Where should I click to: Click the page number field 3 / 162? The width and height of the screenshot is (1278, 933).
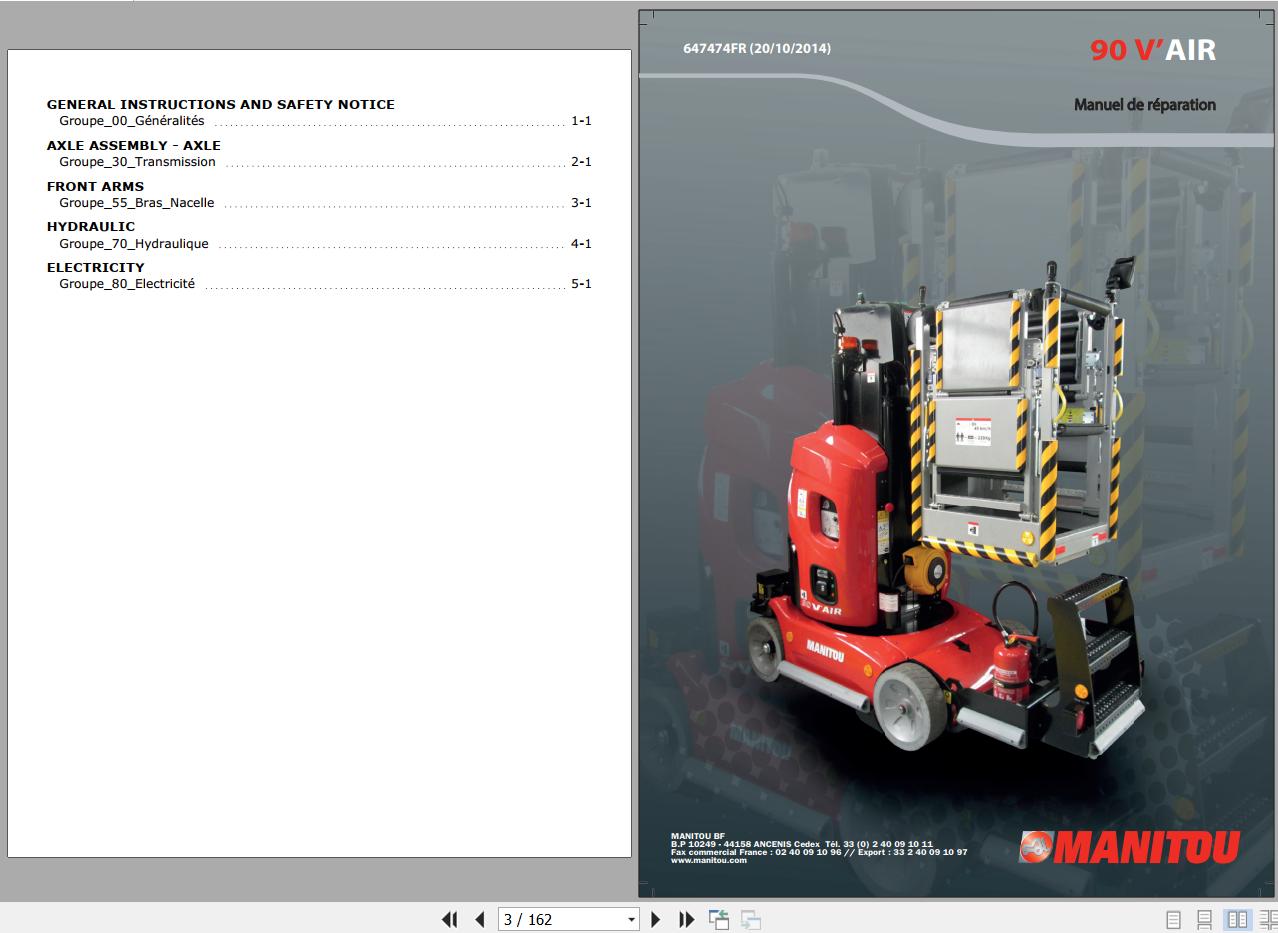[561, 919]
